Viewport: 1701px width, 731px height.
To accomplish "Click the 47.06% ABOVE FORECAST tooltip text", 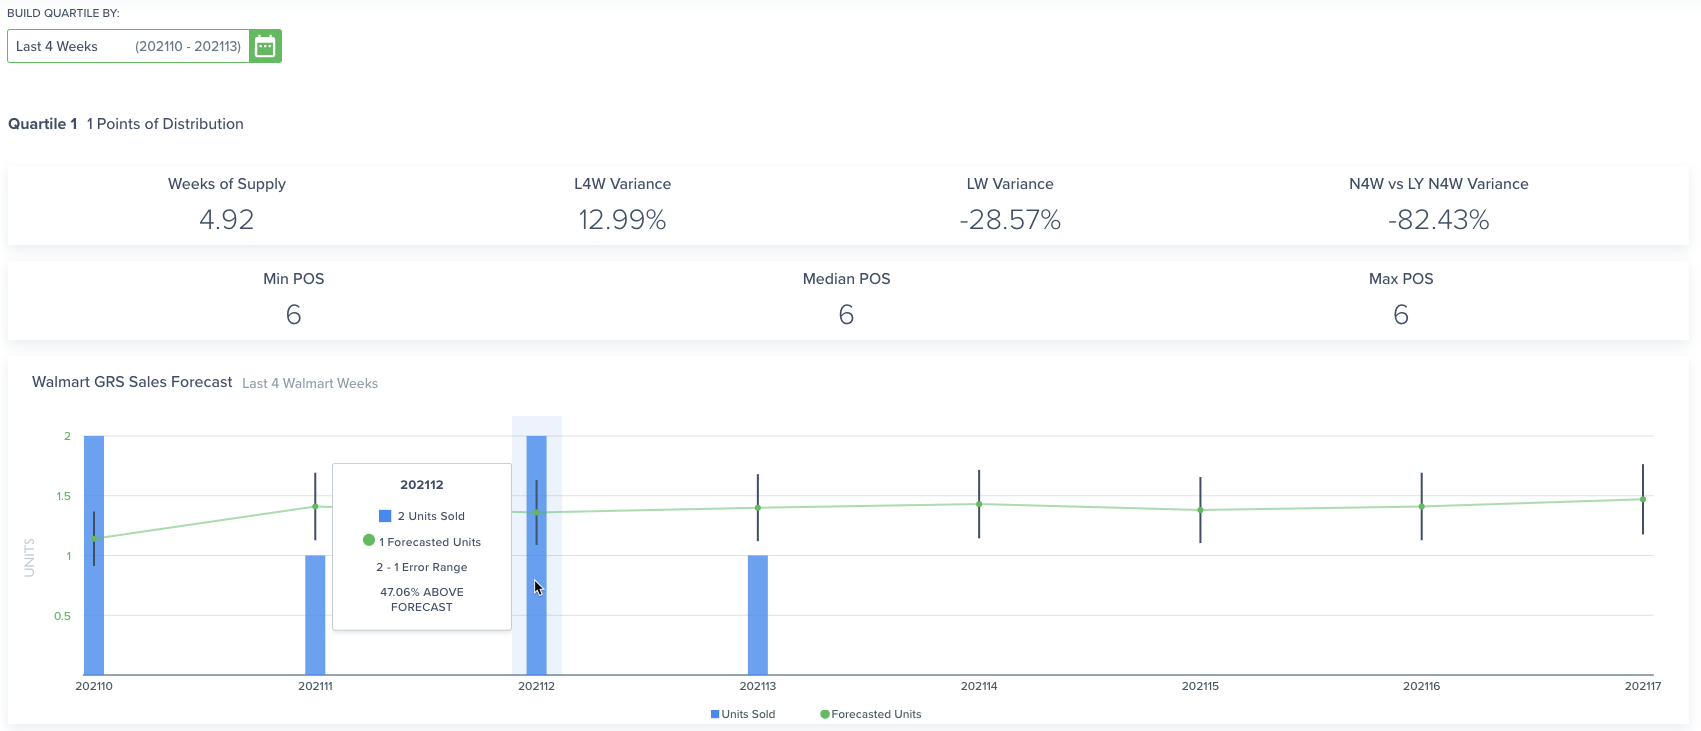I will (x=422, y=599).
